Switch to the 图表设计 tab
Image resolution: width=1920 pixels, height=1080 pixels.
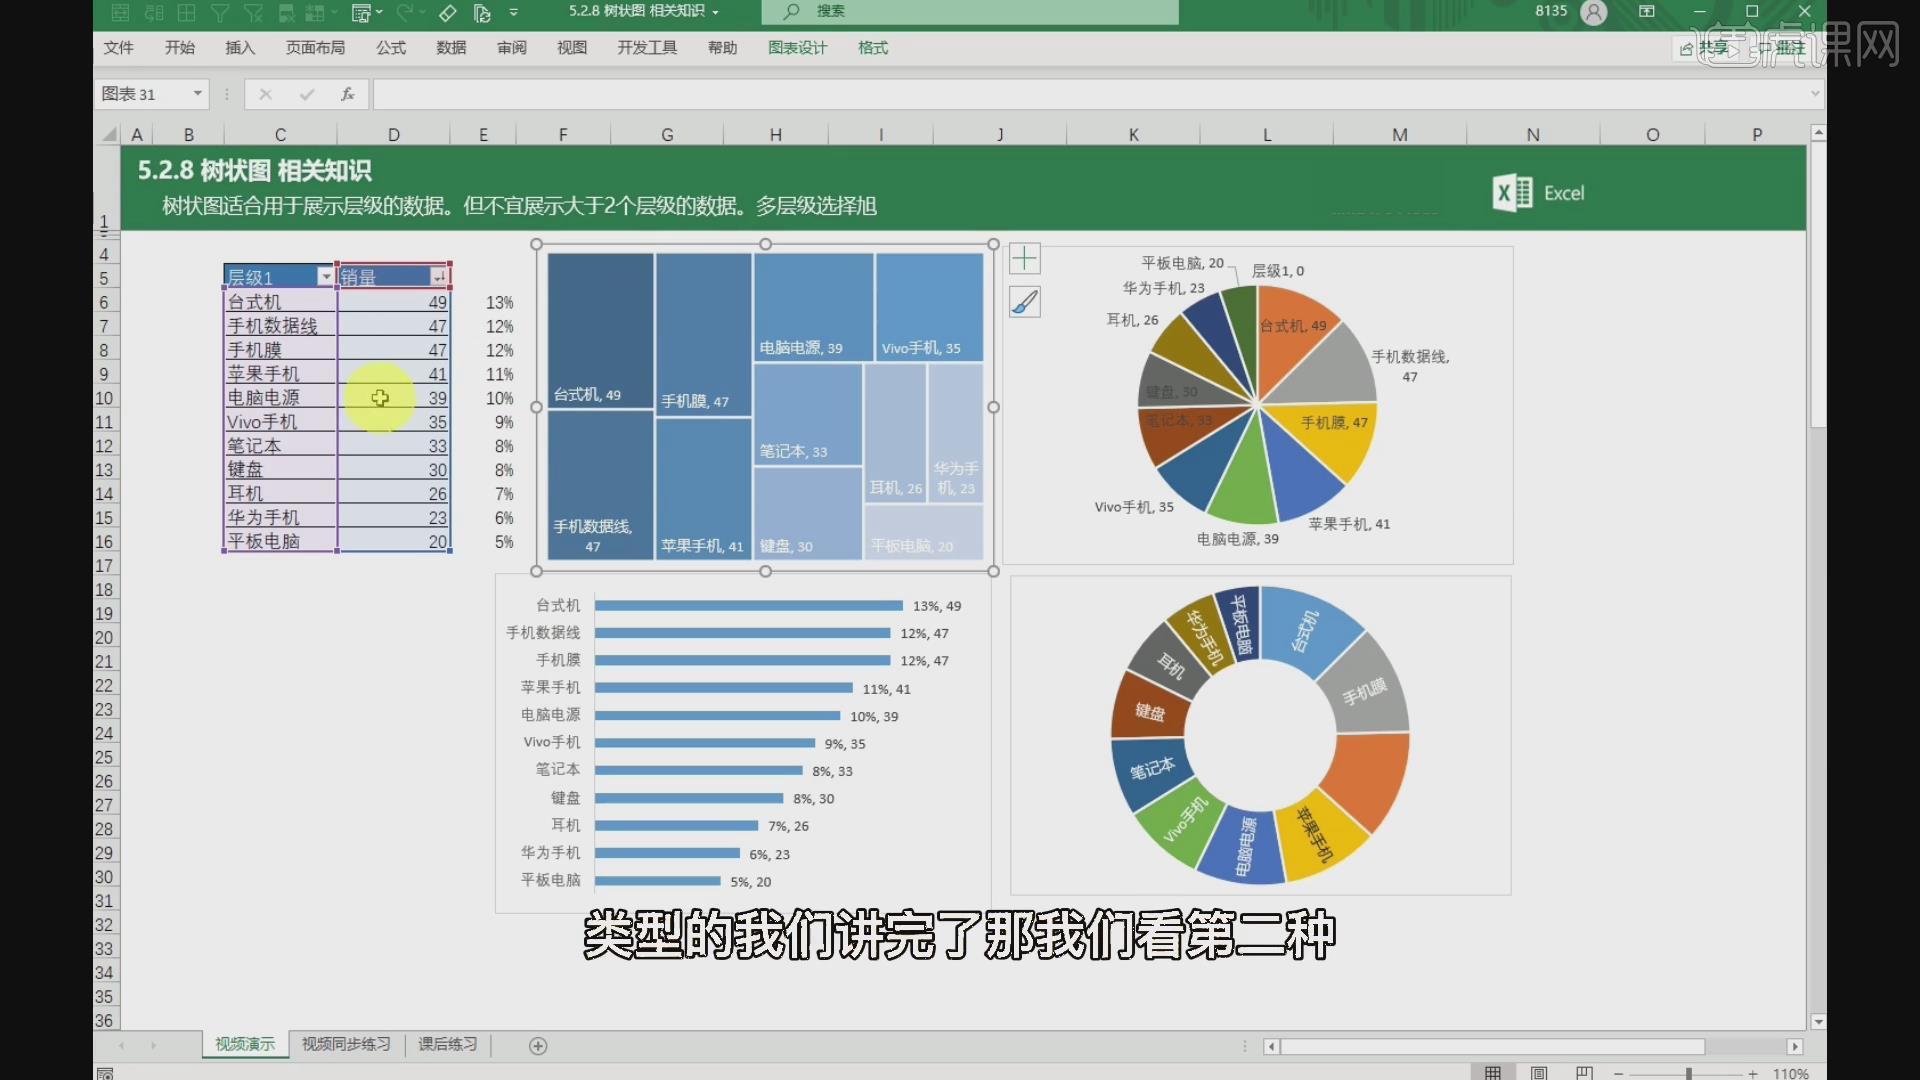(797, 48)
